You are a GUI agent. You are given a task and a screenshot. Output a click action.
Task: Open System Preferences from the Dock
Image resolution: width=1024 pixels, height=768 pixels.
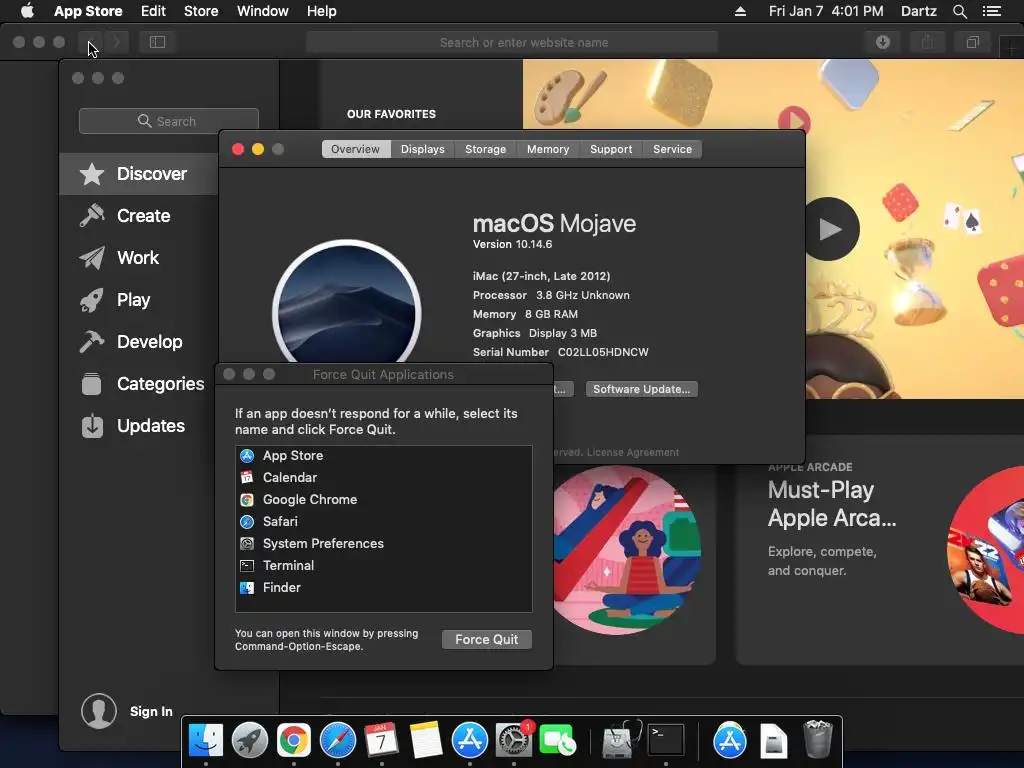[x=514, y=739]
